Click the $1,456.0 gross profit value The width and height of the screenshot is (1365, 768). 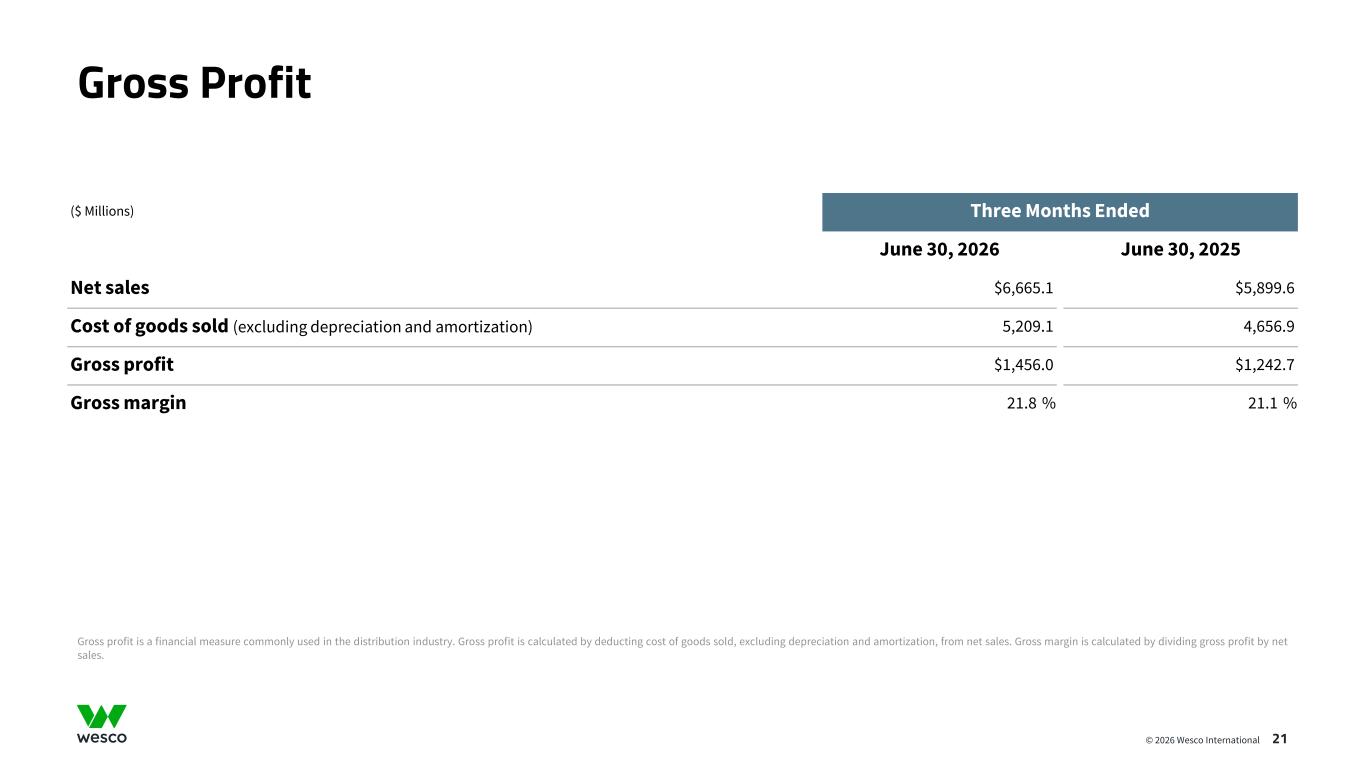[1023, 365]
